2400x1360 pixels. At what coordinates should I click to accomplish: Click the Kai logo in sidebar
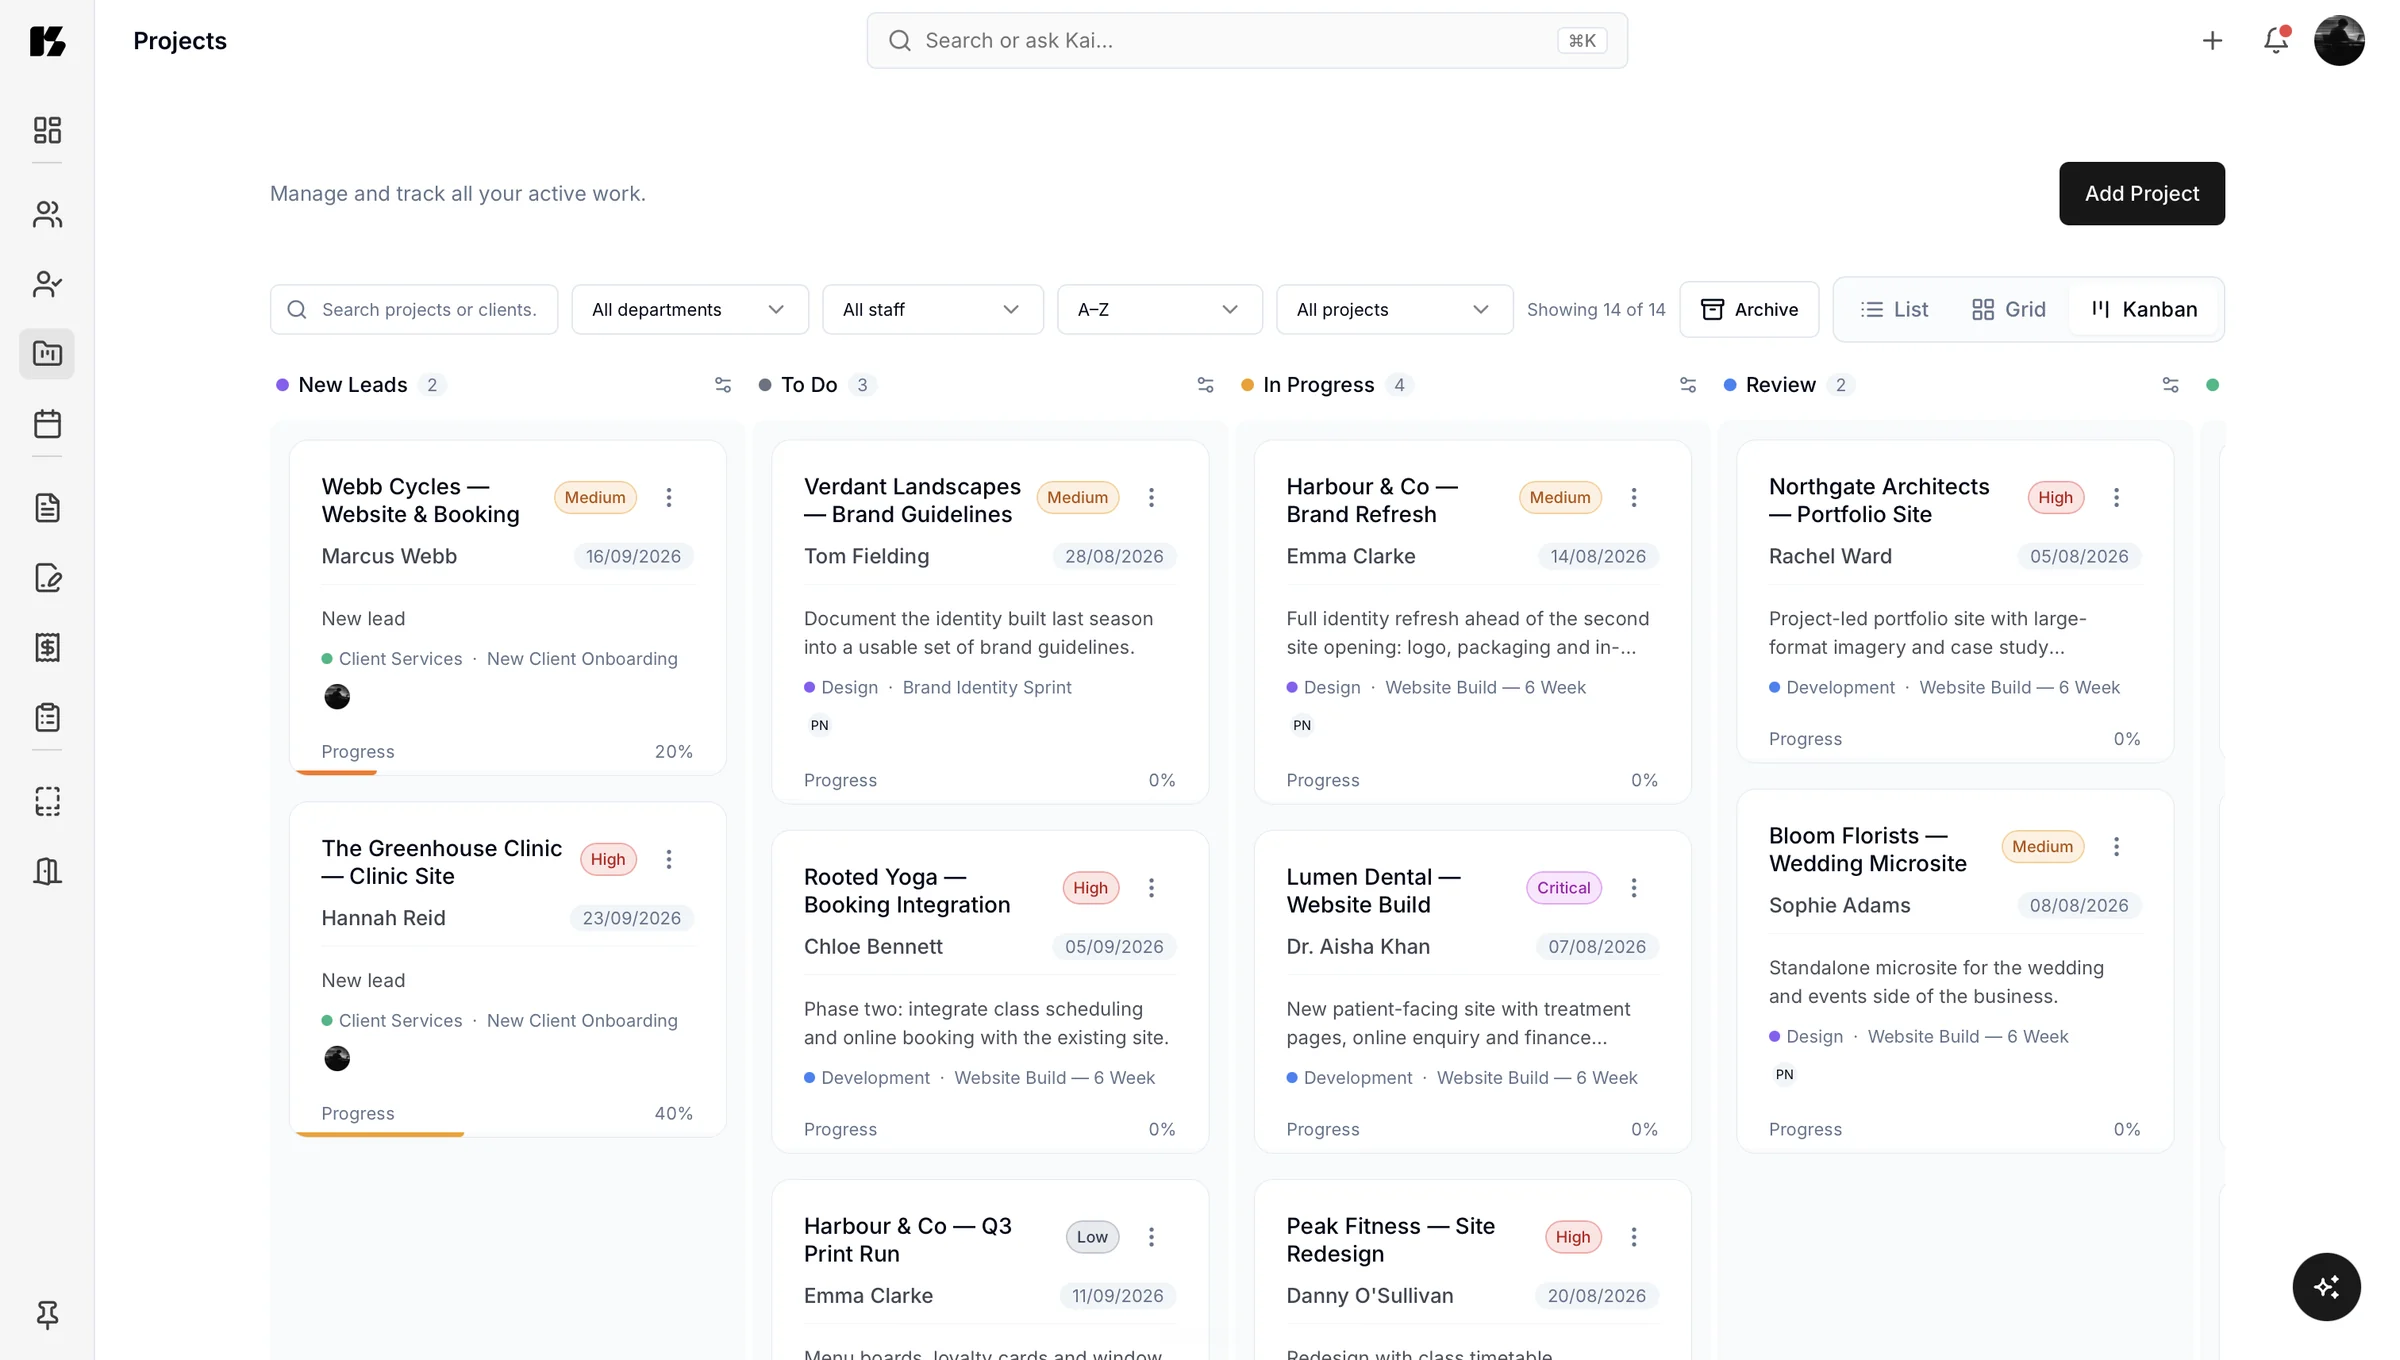click(47, 41)
